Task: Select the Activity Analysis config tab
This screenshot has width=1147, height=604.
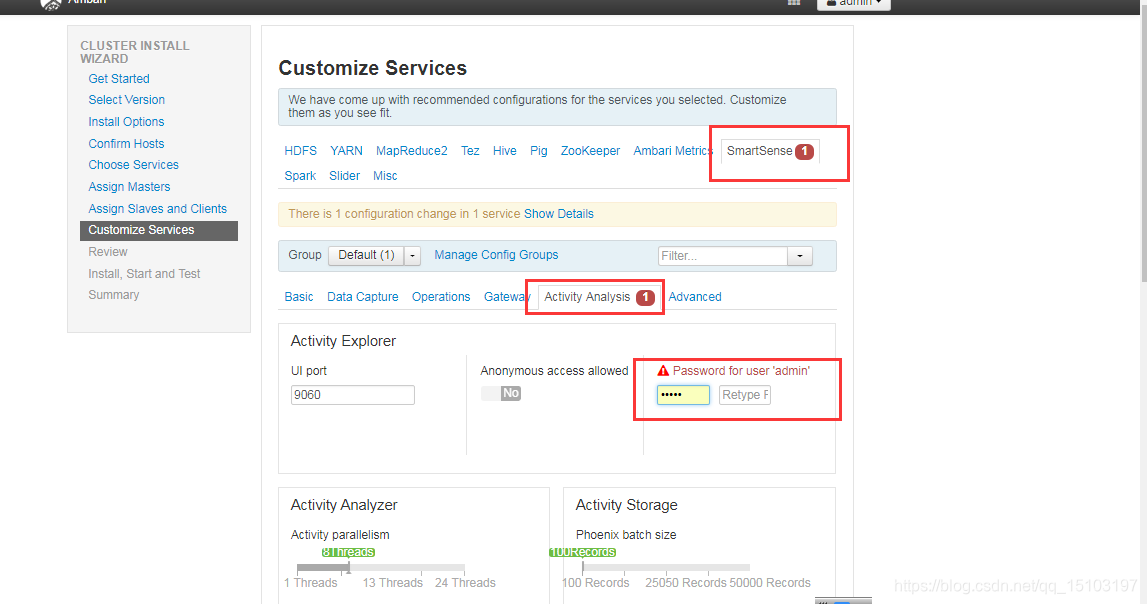Action: (x=599, y=297)
